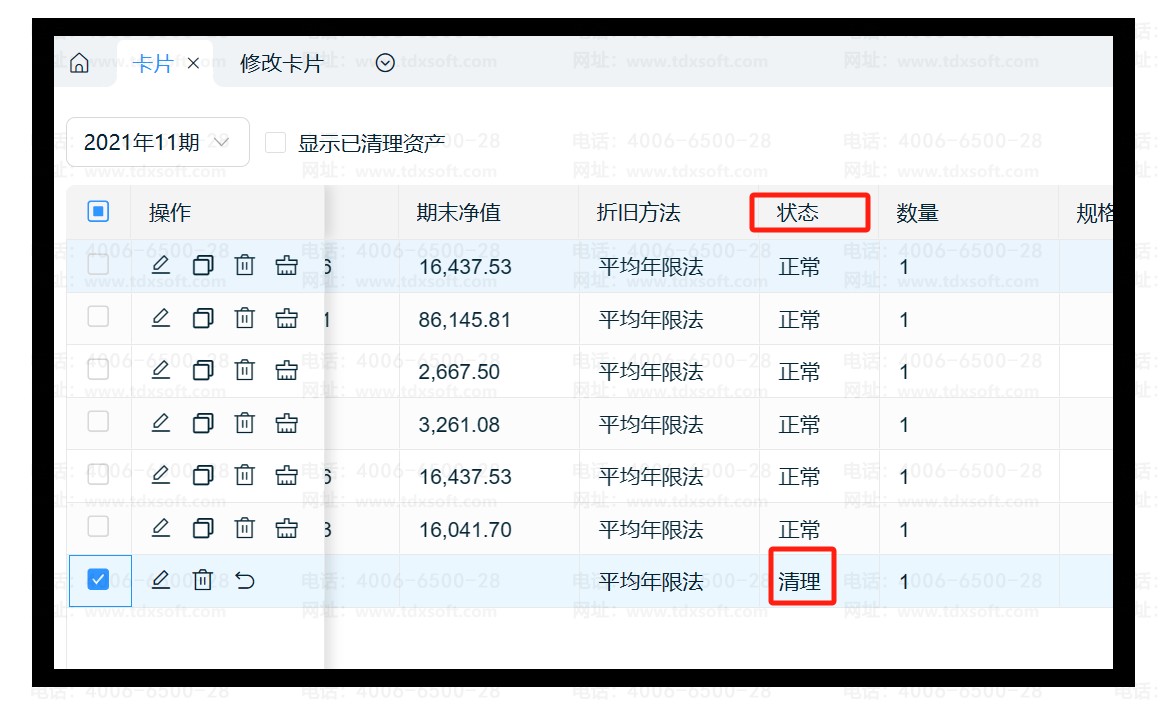
Task: Delete the row with 3,261.08 net value
Action: 244,423
